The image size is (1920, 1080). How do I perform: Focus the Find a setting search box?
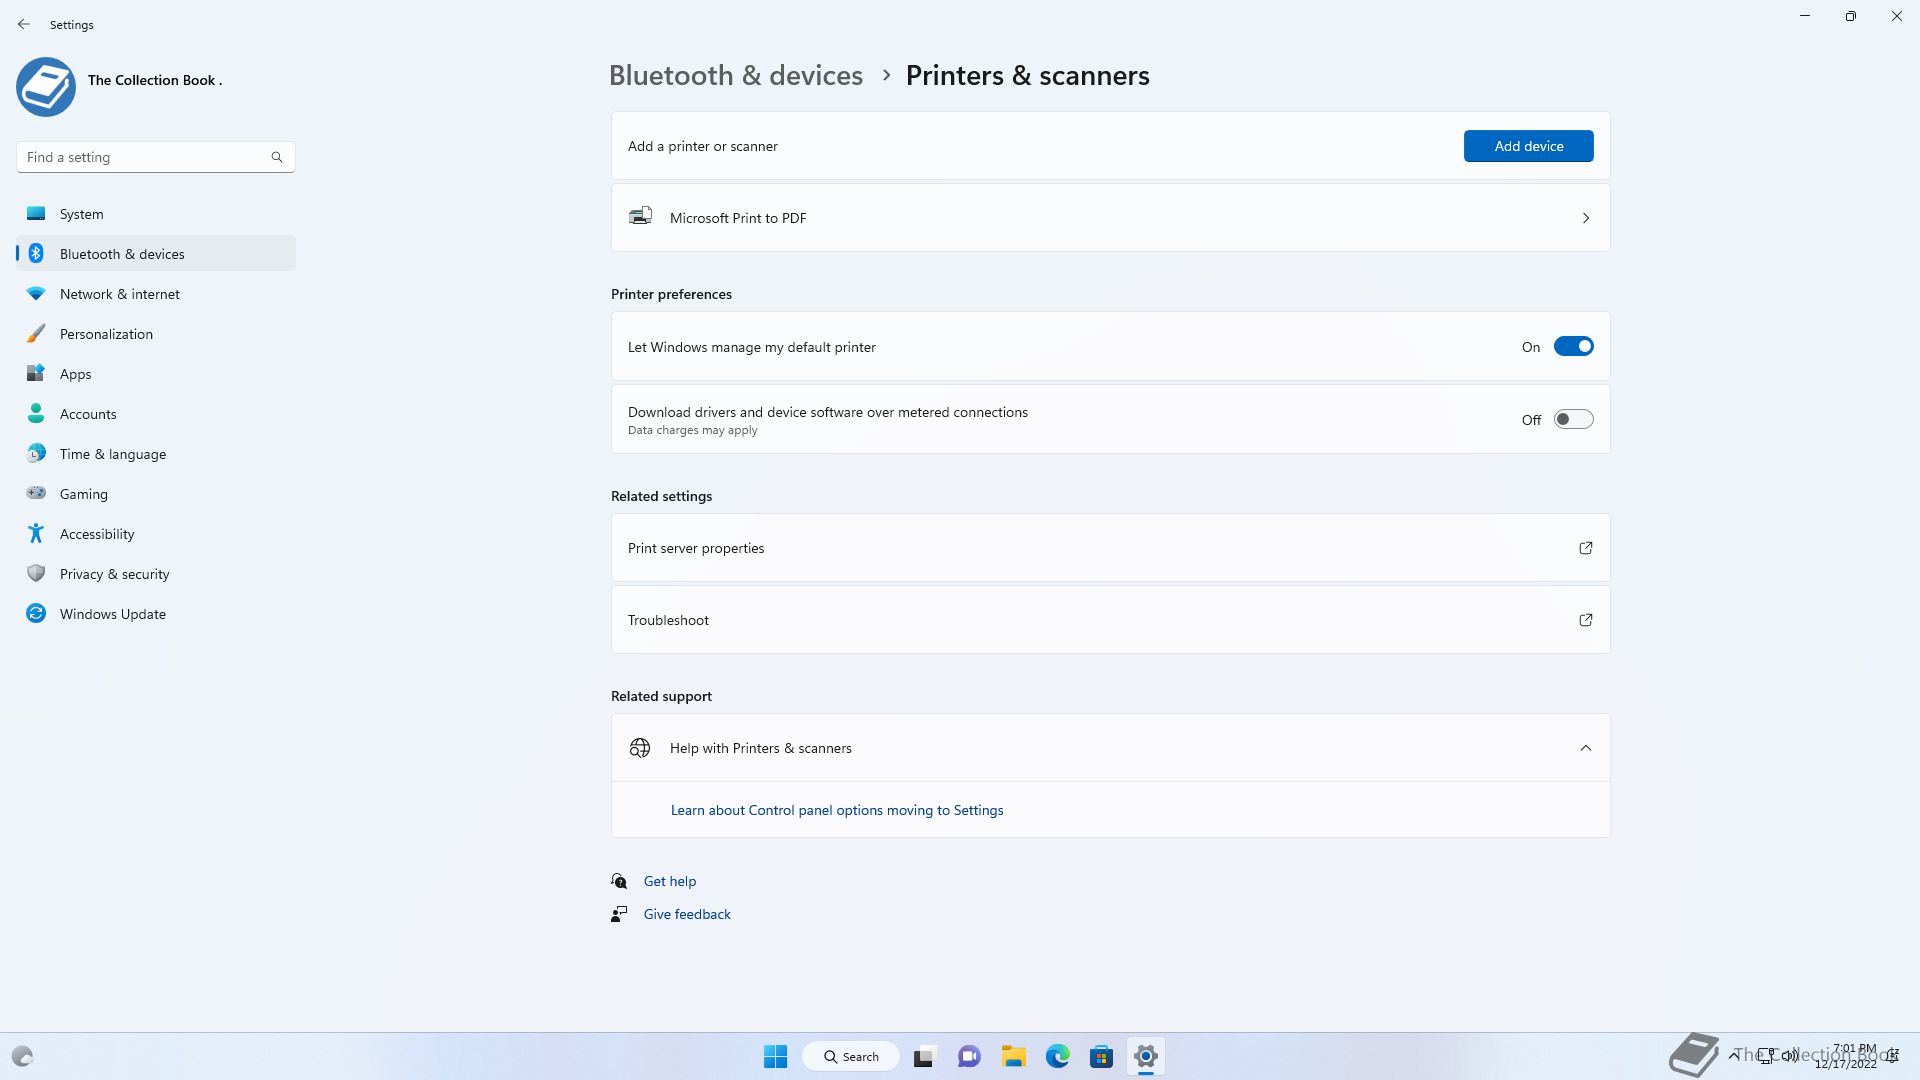[x=156, y=157]
